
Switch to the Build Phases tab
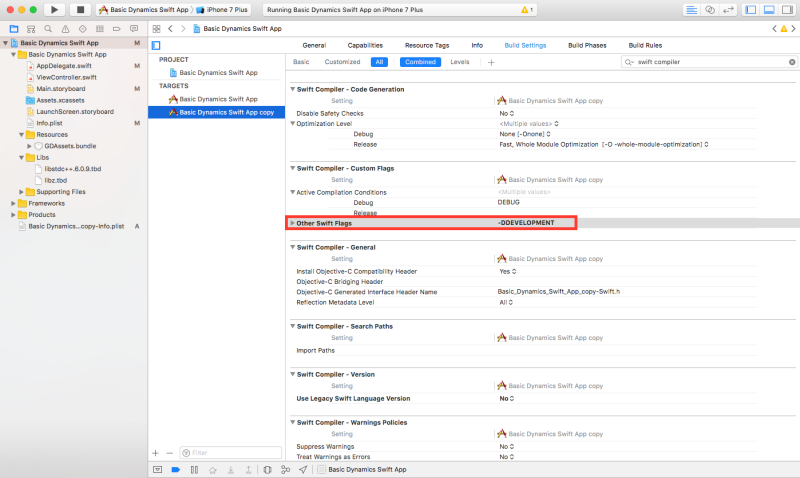(587, 45)
